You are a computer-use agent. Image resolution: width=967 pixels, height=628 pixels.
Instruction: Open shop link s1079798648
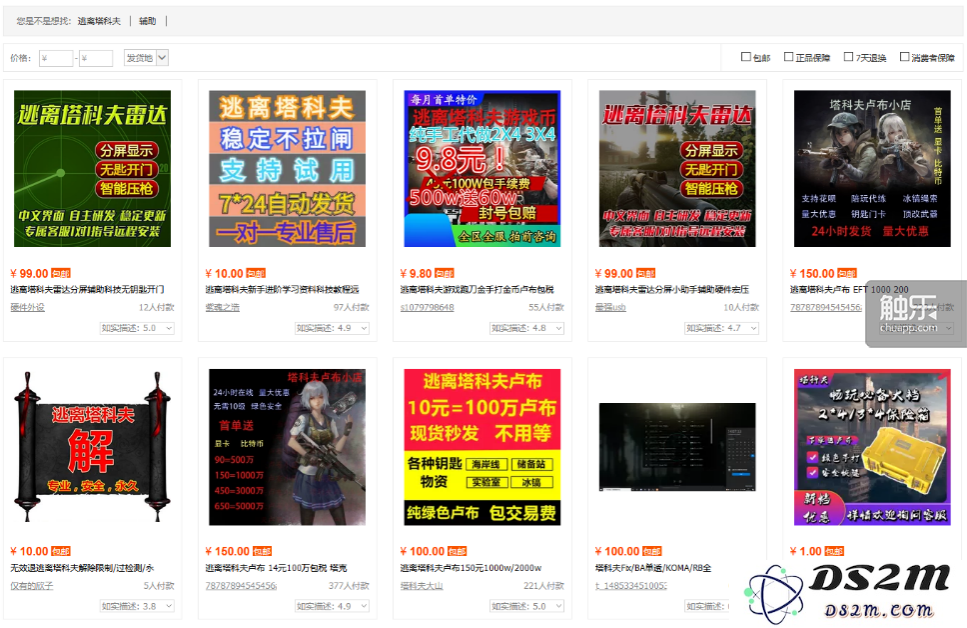click(427, 307)
